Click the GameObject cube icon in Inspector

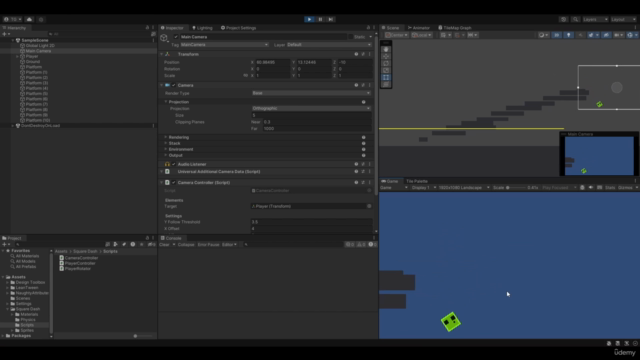164,38
